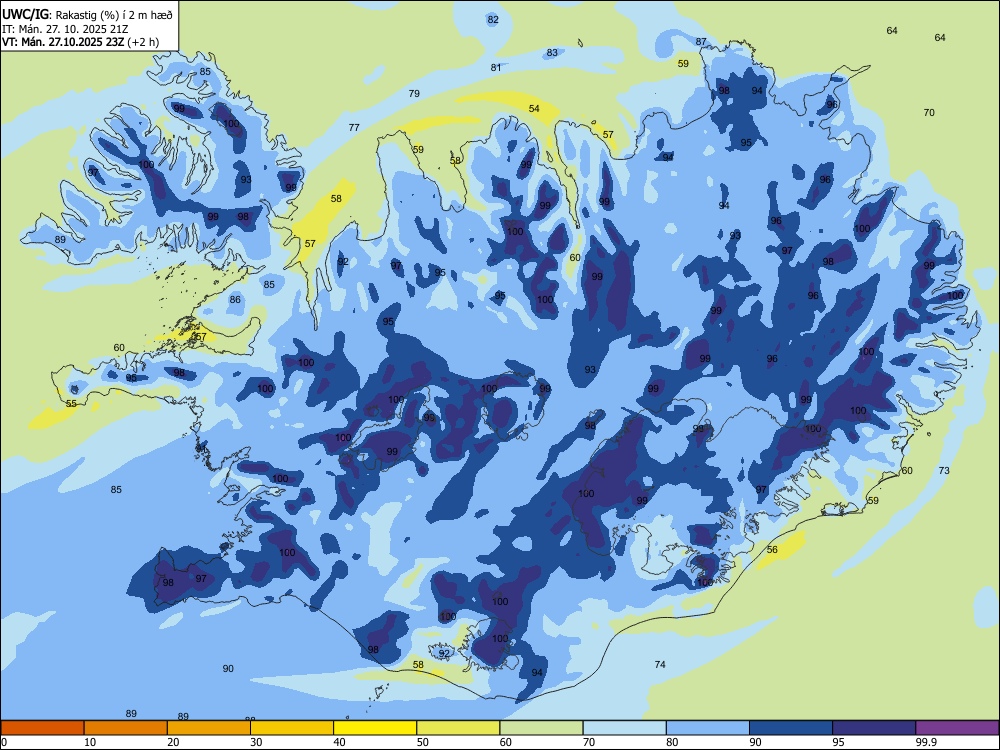The image size is (1000, 750).
Task: Select the 20–30 amber legend swatch
Action: click(x=209, y=728)
